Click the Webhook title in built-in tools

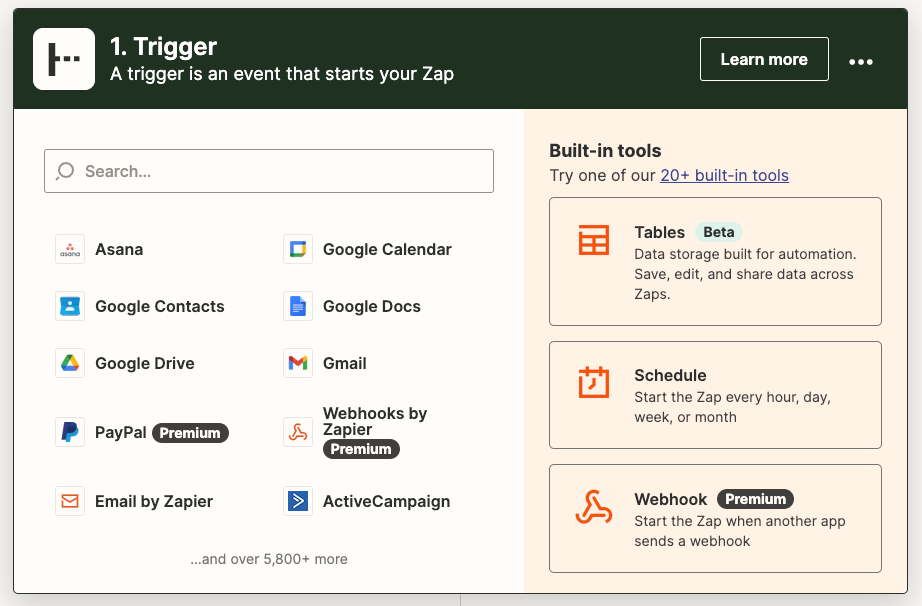tap(670, 499)
